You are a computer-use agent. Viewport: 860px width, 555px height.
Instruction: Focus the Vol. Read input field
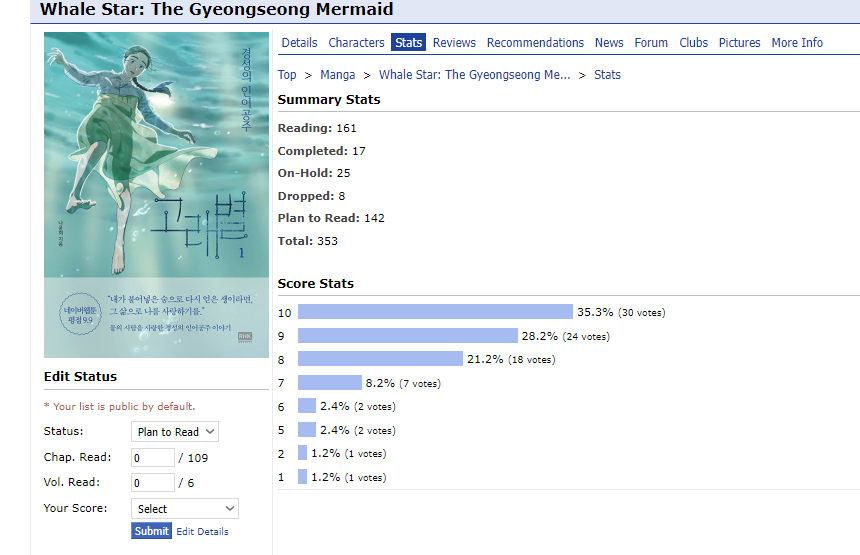point(152,483)
